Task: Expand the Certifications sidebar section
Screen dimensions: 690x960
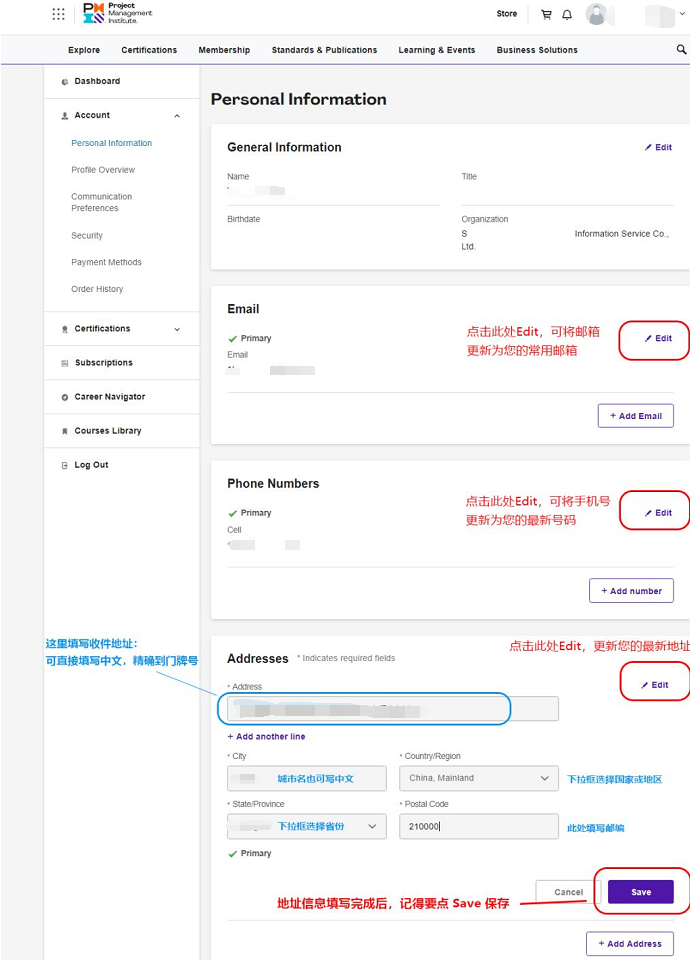Action: (x=177, y=329)
